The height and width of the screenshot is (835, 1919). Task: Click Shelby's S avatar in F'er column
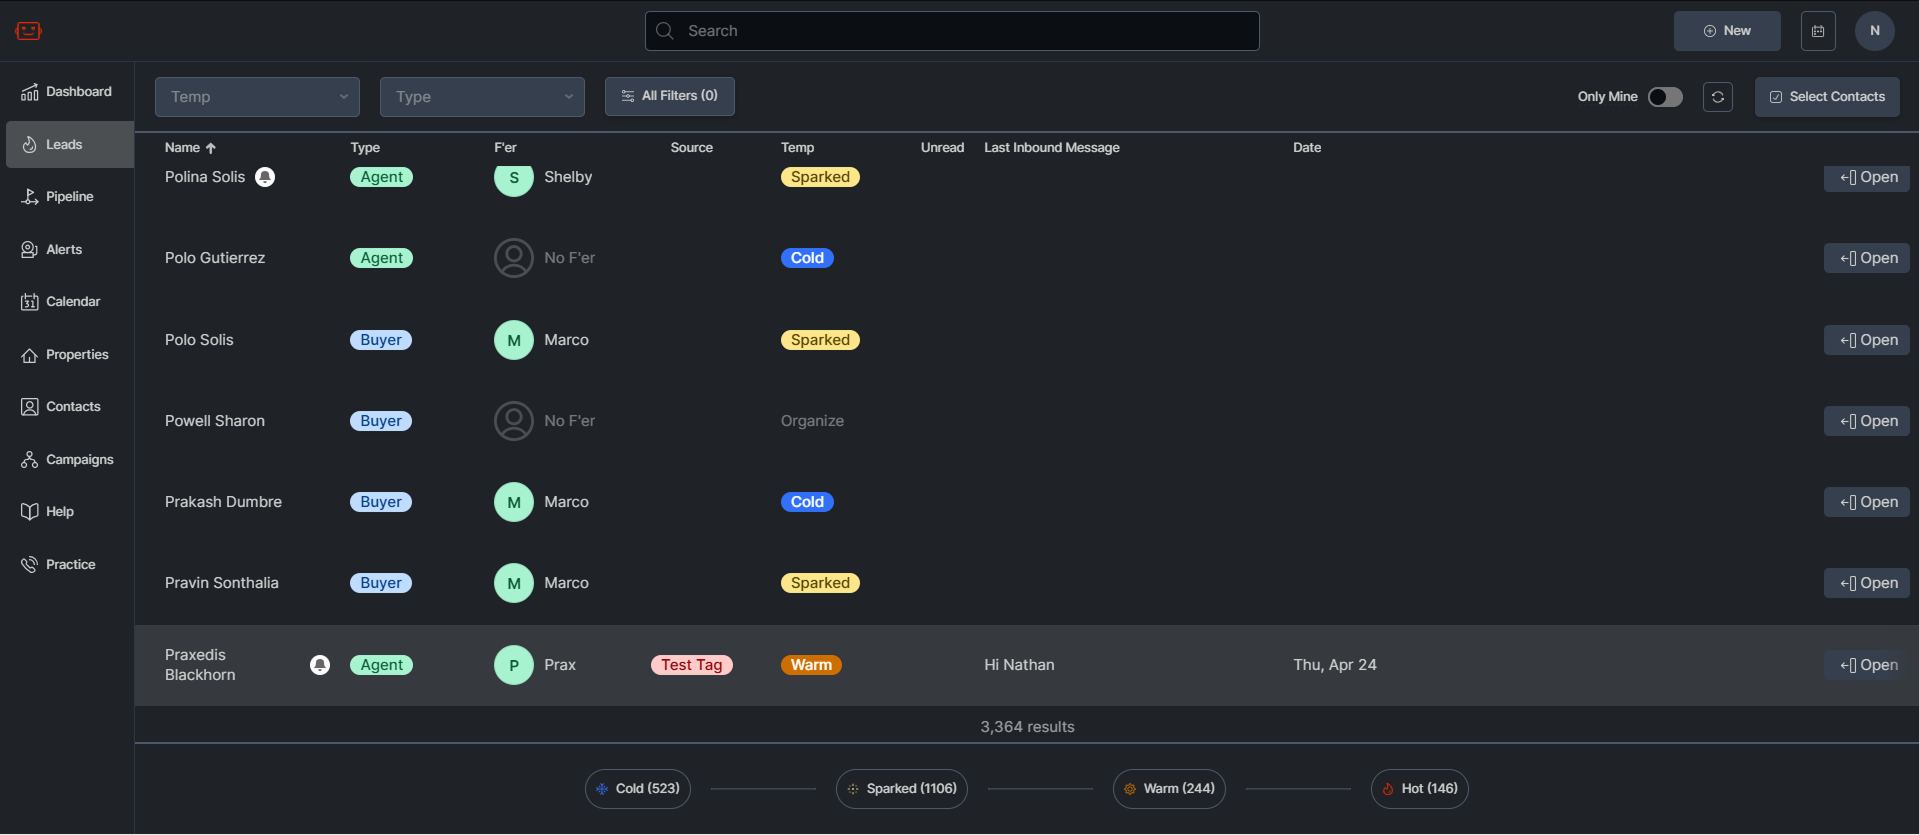(x=513, y=178)
